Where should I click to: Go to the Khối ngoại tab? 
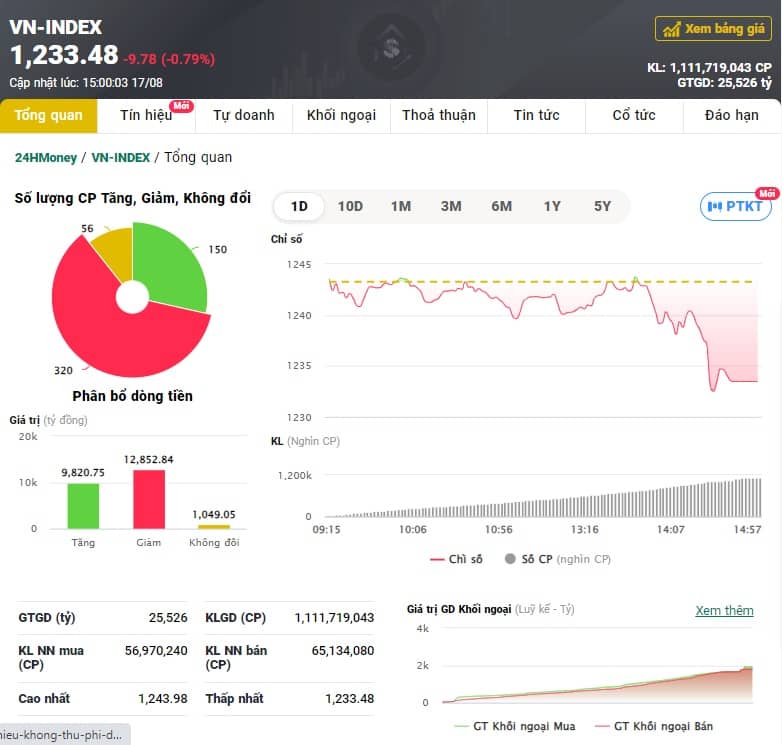(x=342, y=115)
